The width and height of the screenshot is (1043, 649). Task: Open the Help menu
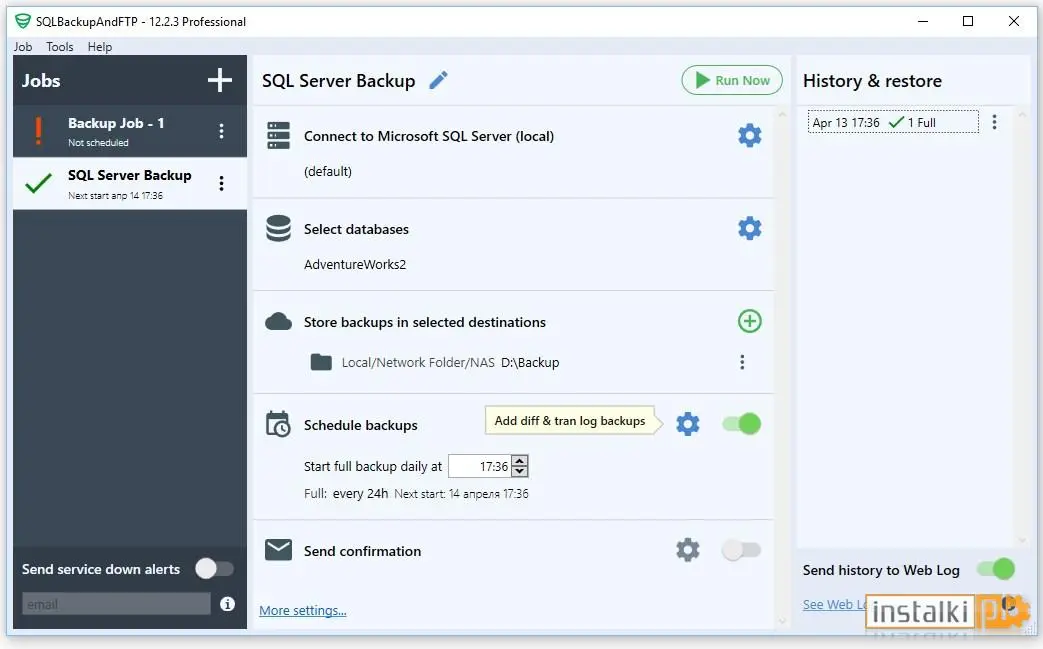click(x=100, y=47)
